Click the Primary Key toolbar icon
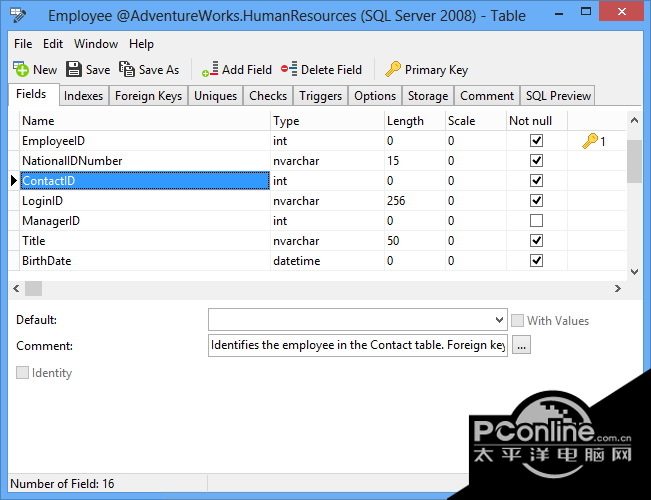651x500 pixels. tap(393, 69)
